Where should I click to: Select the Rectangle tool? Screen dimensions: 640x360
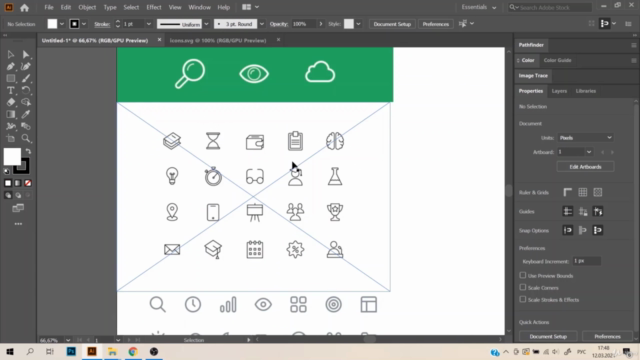[x=11, y=78]
